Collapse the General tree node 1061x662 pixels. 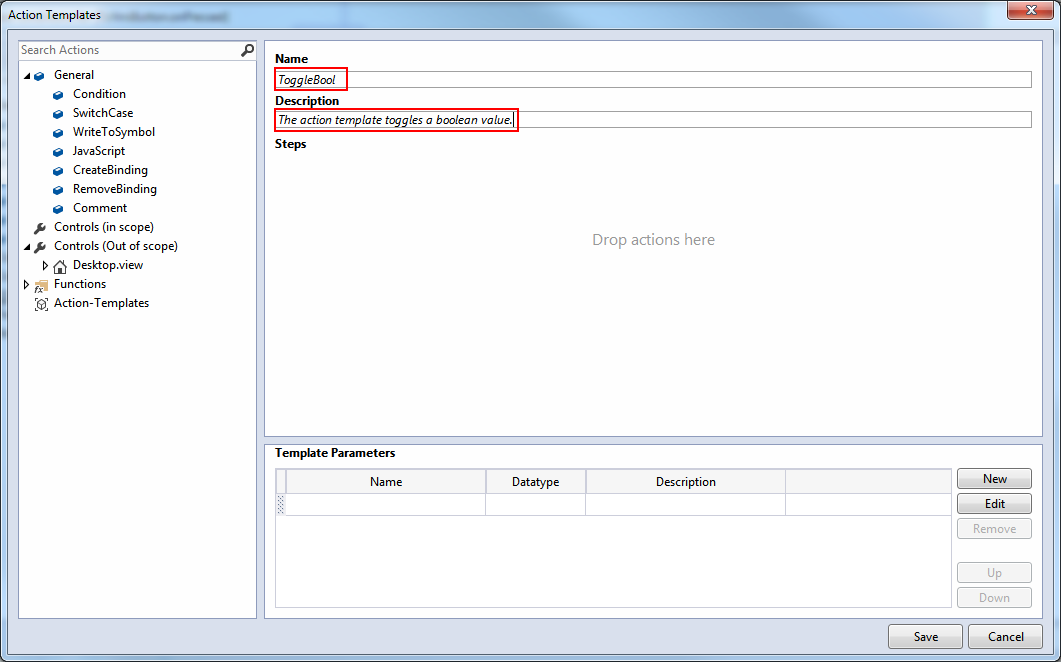(27, 76)
